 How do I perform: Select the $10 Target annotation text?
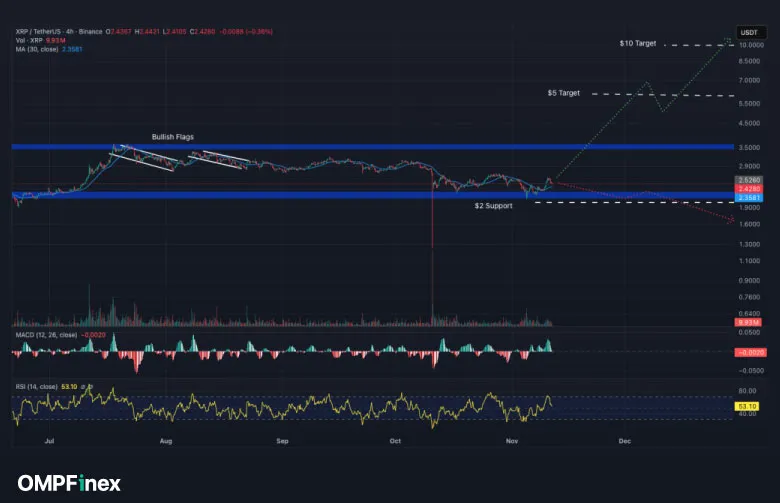point(638,45)
